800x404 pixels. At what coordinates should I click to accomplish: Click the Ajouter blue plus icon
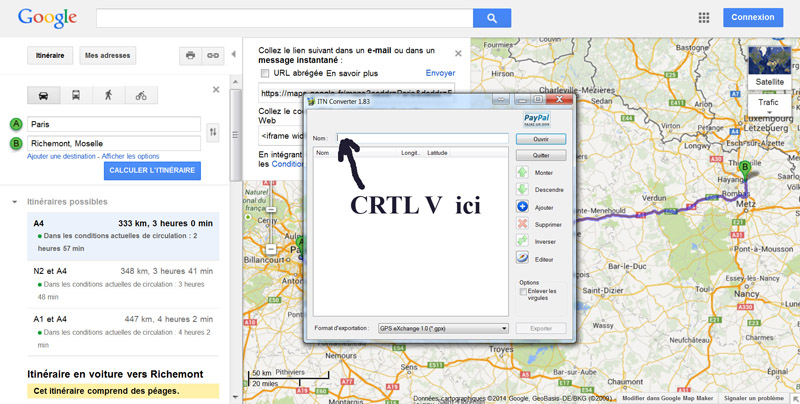[522, 207]
